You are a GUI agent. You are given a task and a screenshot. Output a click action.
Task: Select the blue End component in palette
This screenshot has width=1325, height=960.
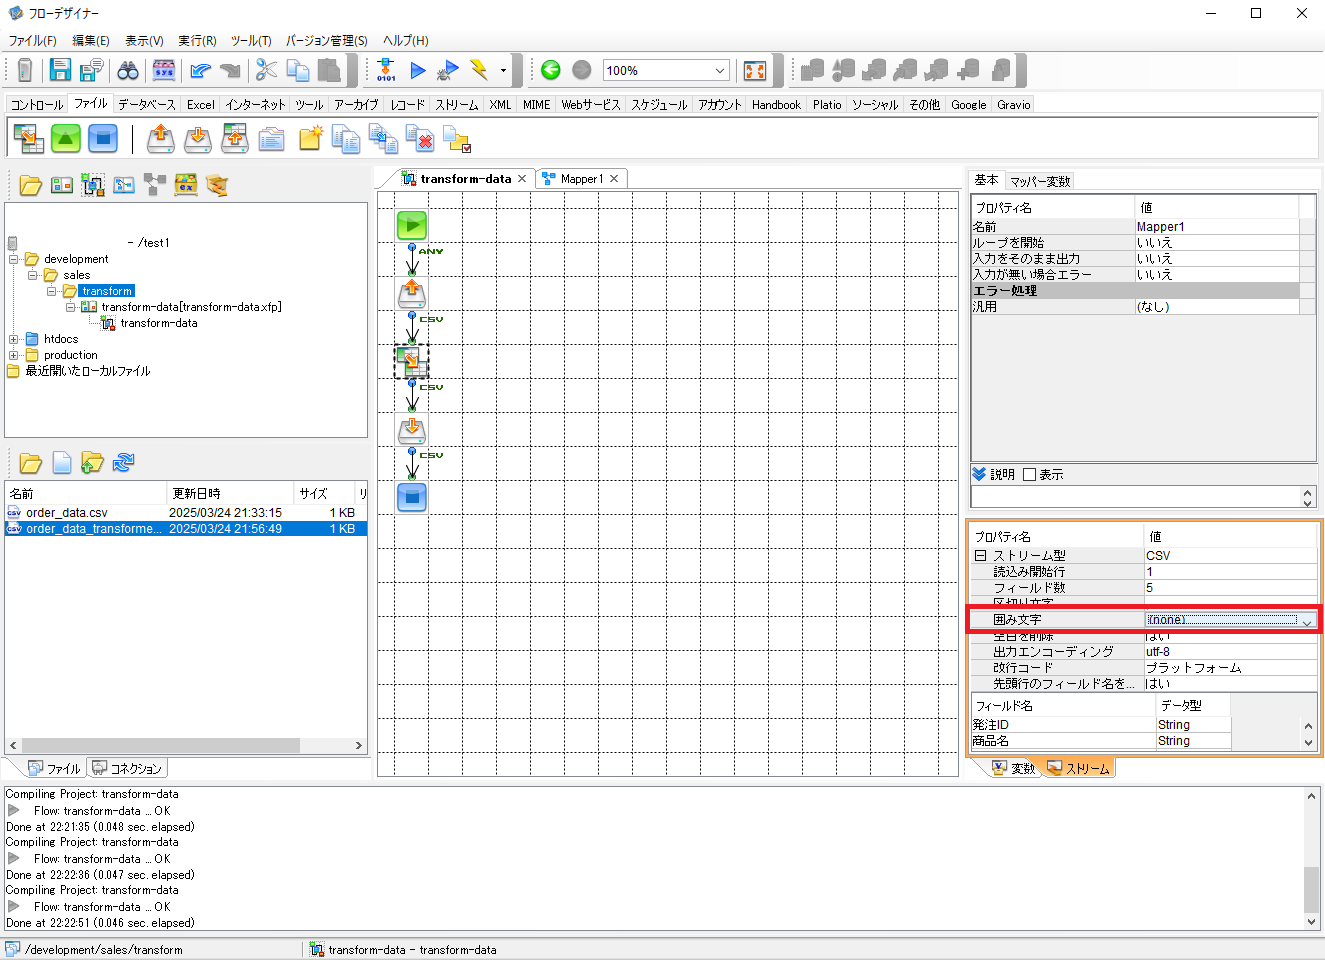coord(103,138)
